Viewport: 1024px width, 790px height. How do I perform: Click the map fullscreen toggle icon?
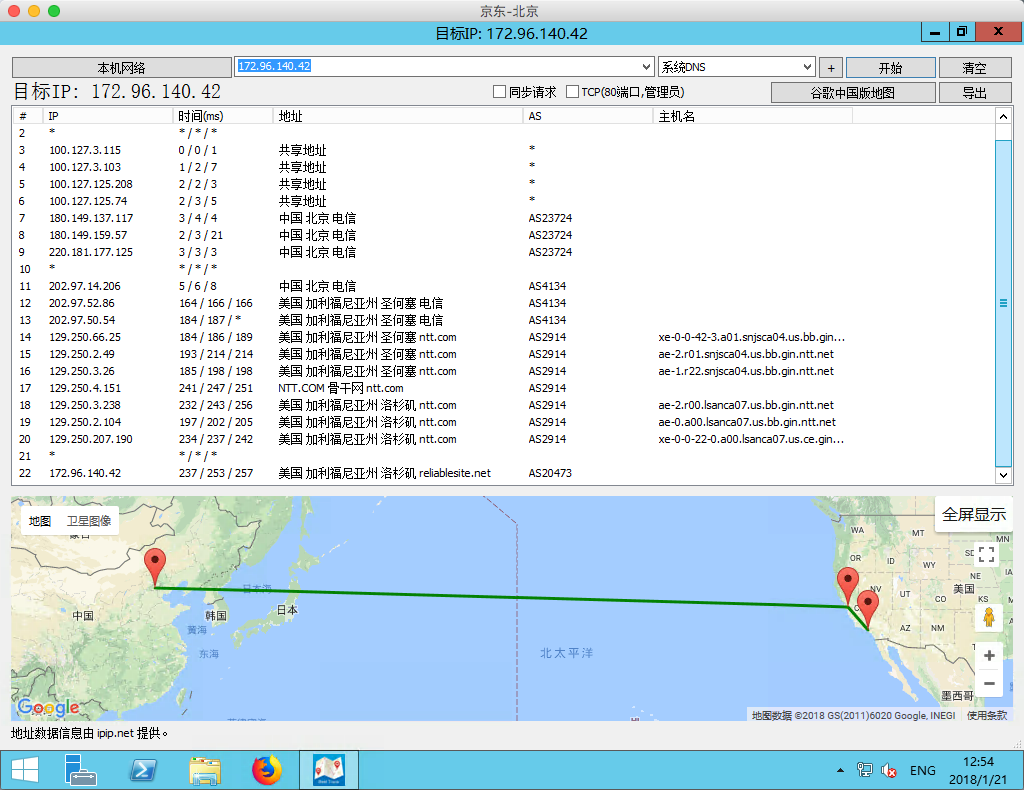click(x=987, y=554)
